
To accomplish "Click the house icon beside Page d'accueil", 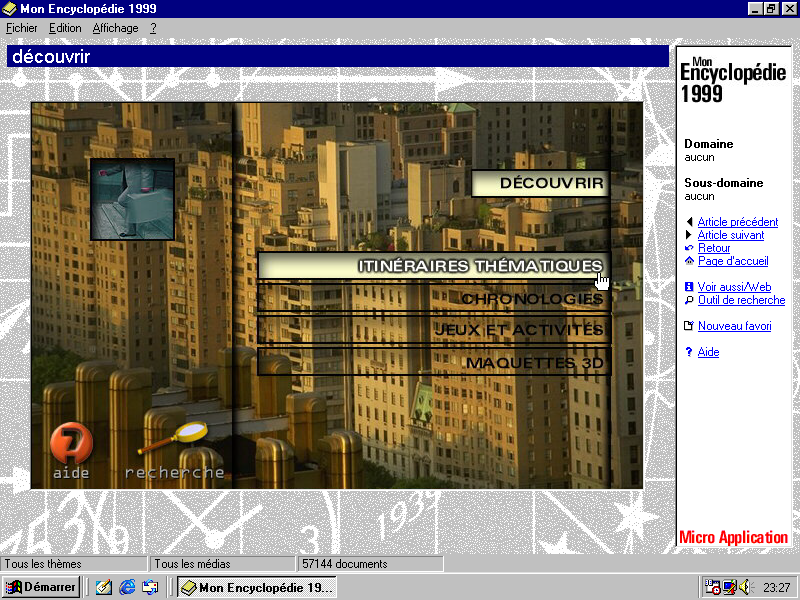I will [689, 261].
